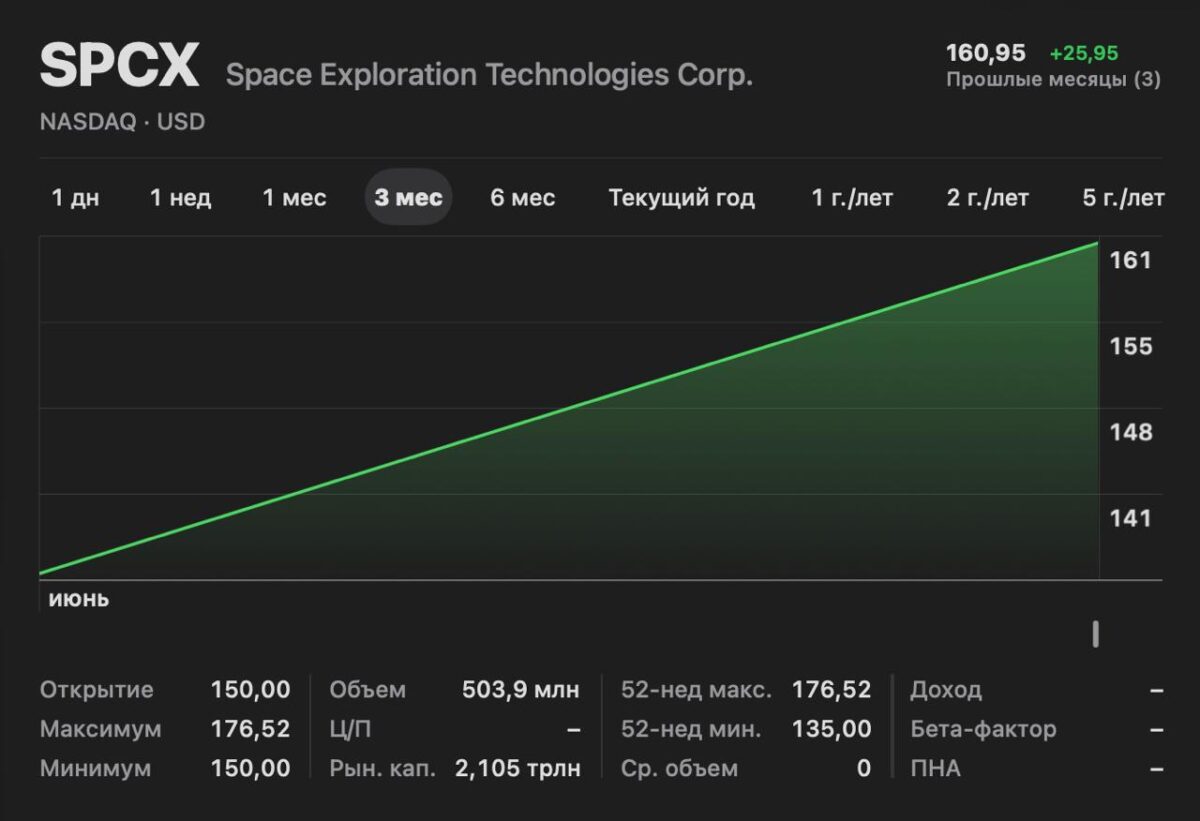Viewport: 1200px width, 821px height.
Task: Click the SPCX ticker symbol
Action: [120, 67]
